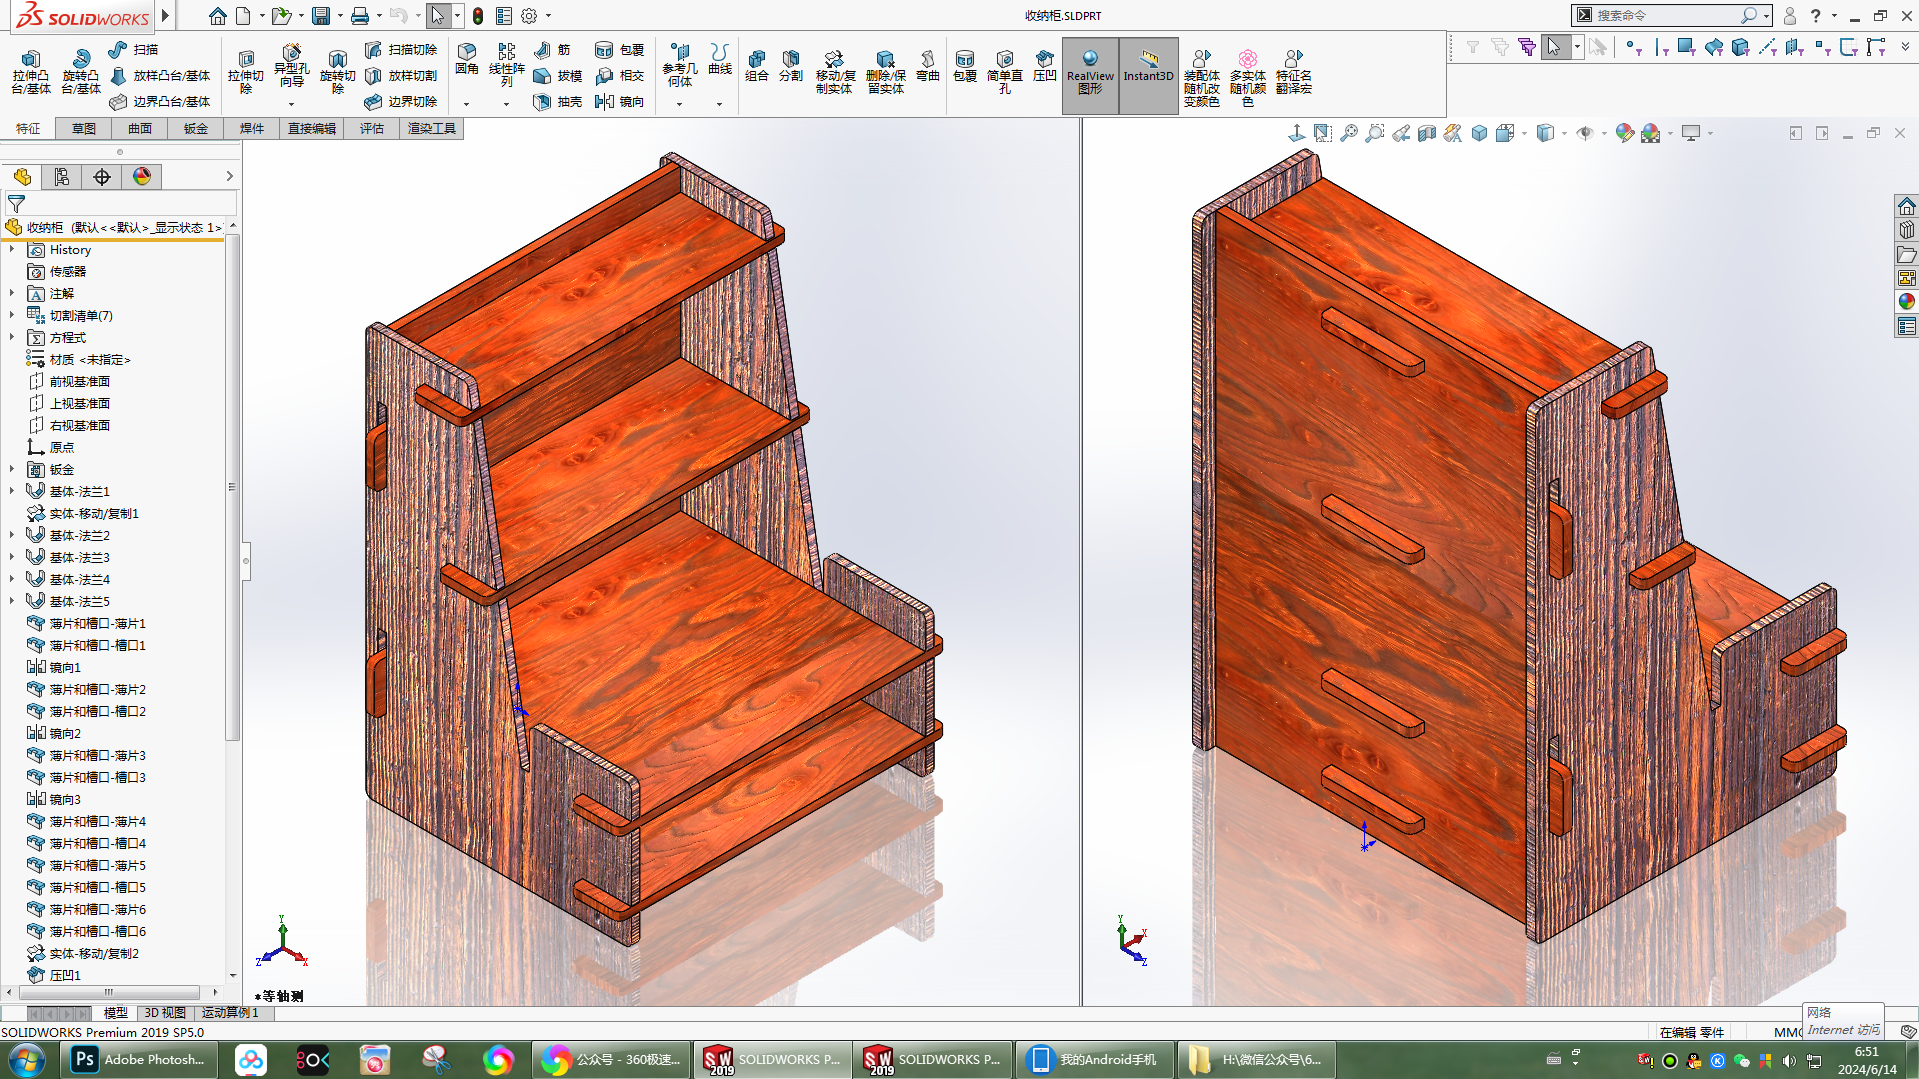
Task: Click the section view icon in view toolbar
Action: (x=1427, y=133)
